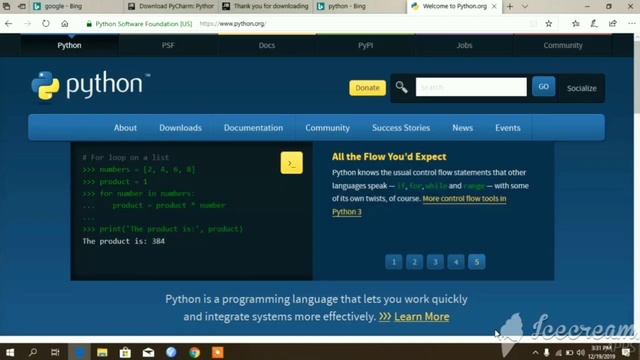Image resolution: width=640 pixels, height=360 pixels.
Task: Open Task View on taskbar
Action: [55, 352]
